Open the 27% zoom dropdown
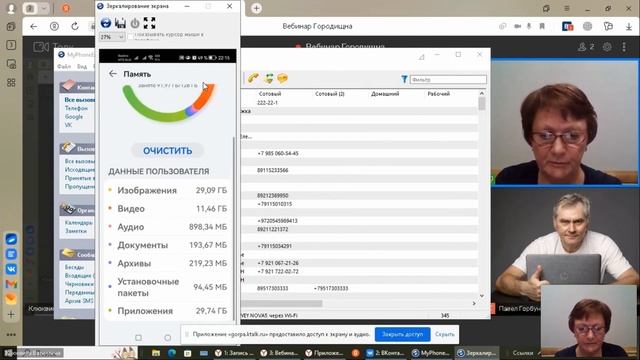Image resolution: width=640 pixels, height=360 pixels. pyautogui.click(x=112, y=37)
